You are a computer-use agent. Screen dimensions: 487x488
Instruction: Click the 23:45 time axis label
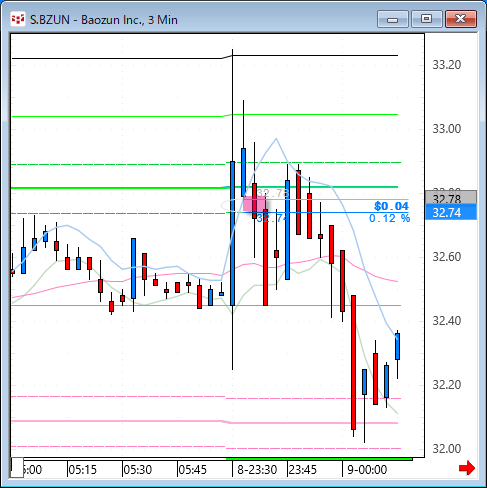pos(303,470)
